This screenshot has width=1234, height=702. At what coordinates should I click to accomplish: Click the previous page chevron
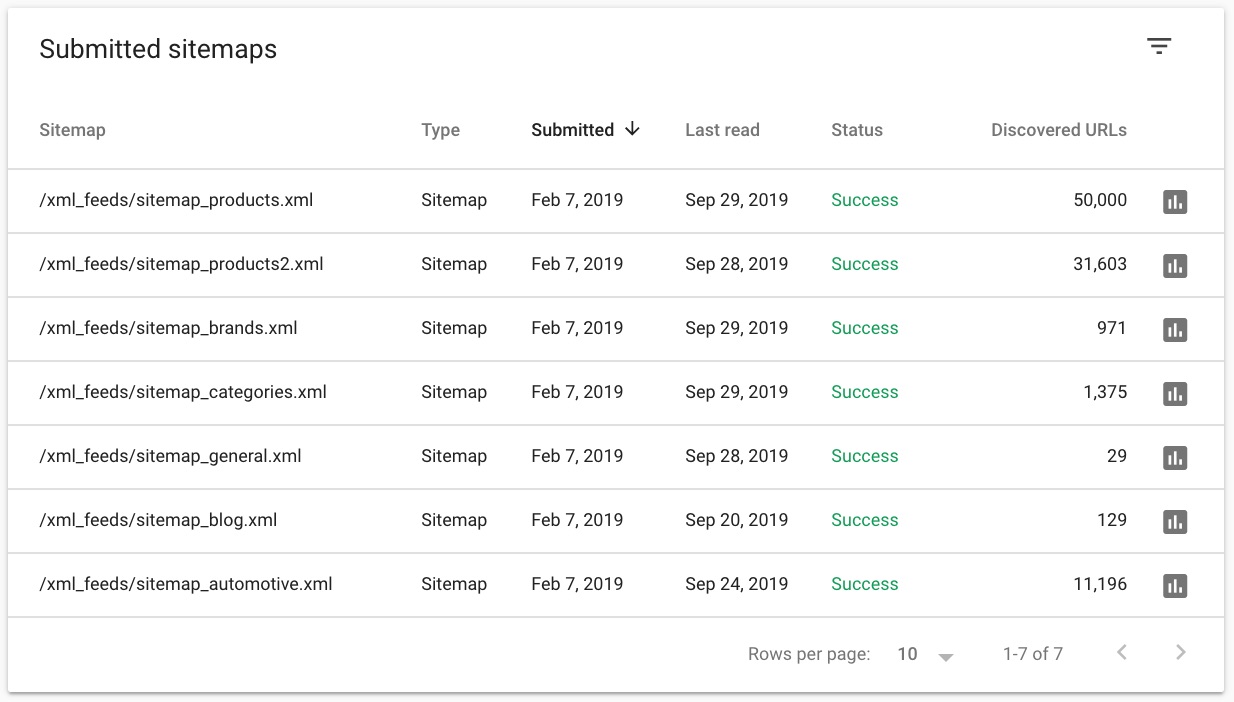click(x=1121, y=652)
